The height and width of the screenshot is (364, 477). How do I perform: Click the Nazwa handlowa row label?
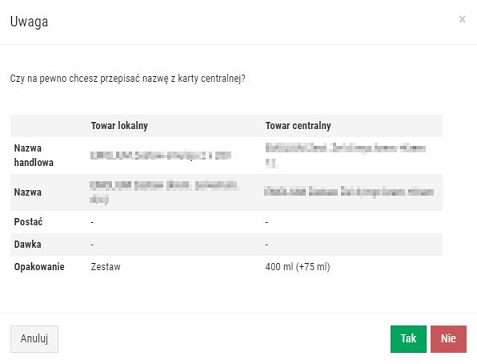(33, 155)
